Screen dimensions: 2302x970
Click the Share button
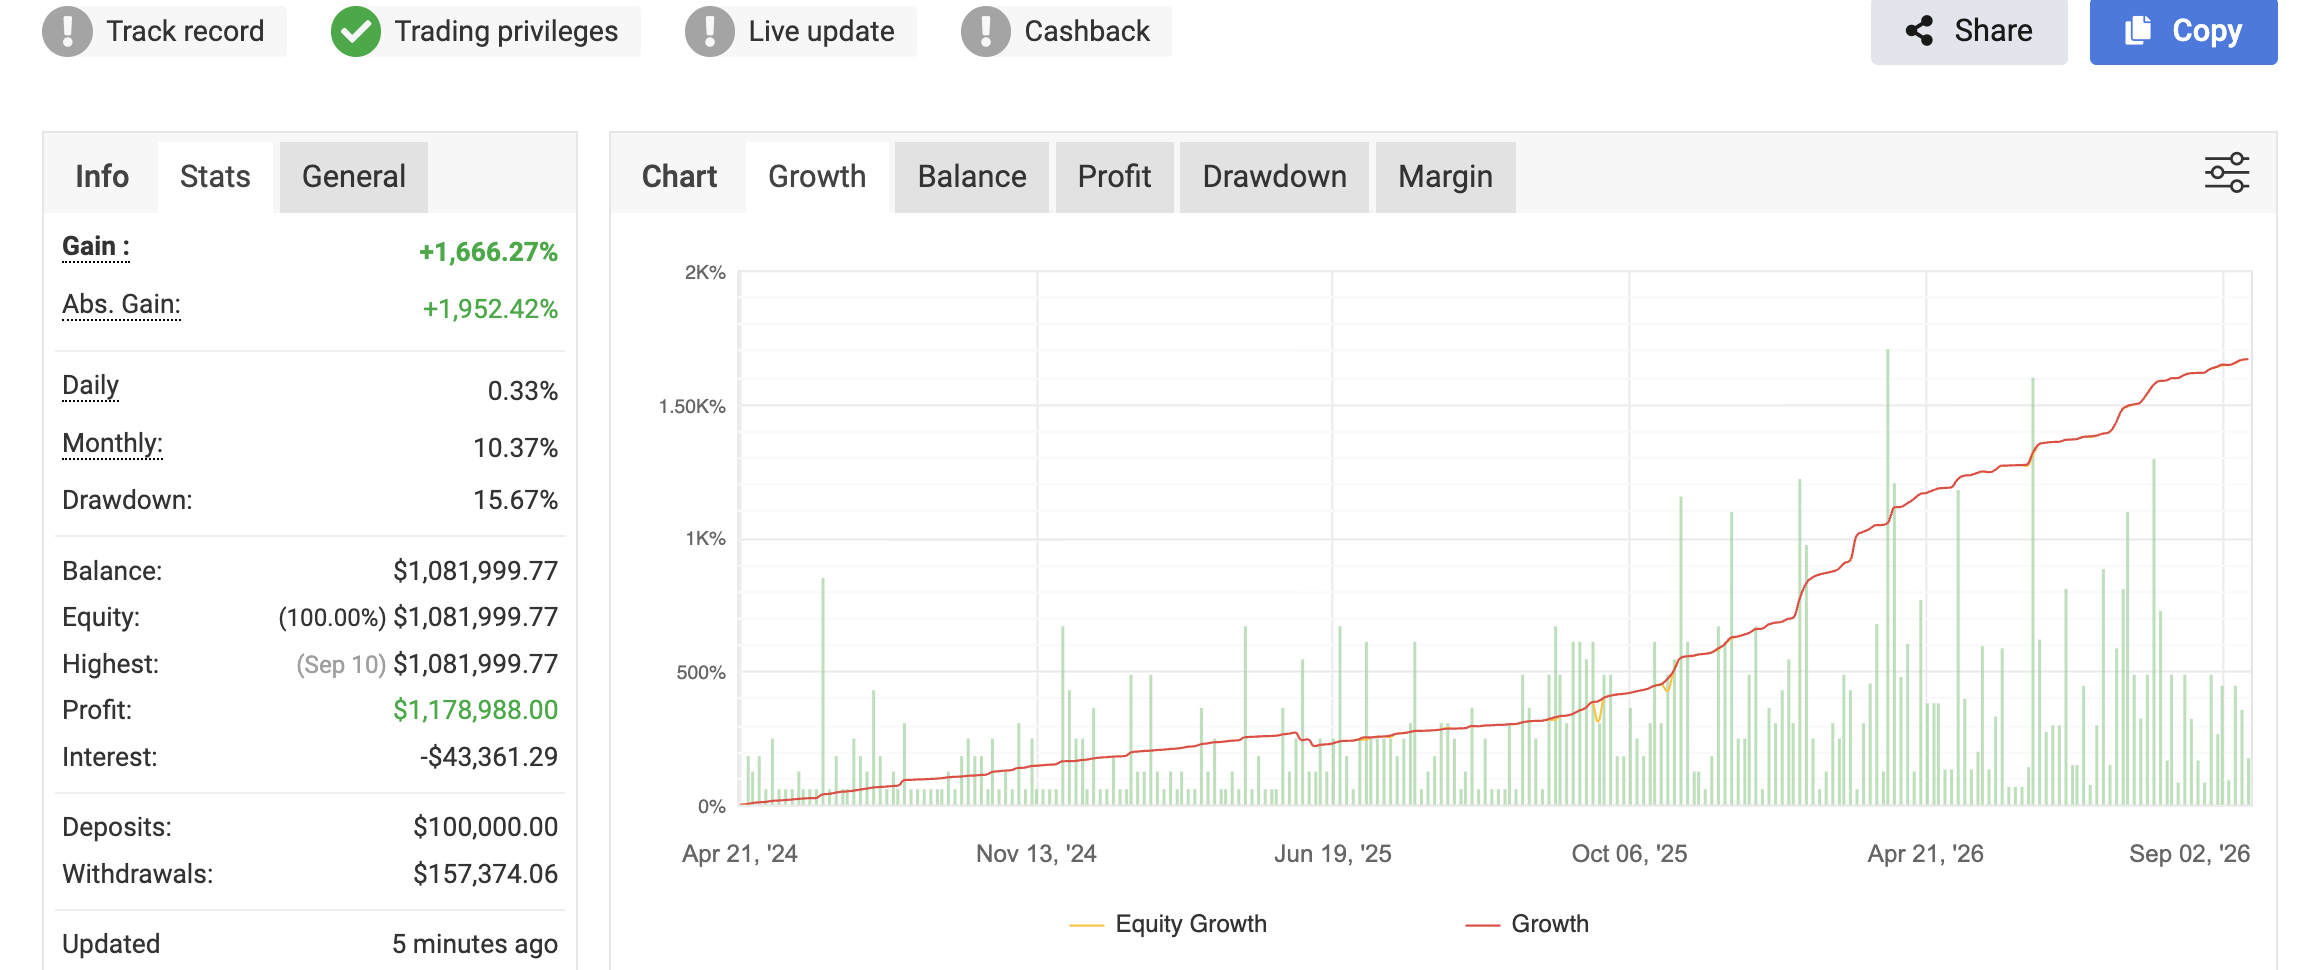pos(1968,31)
